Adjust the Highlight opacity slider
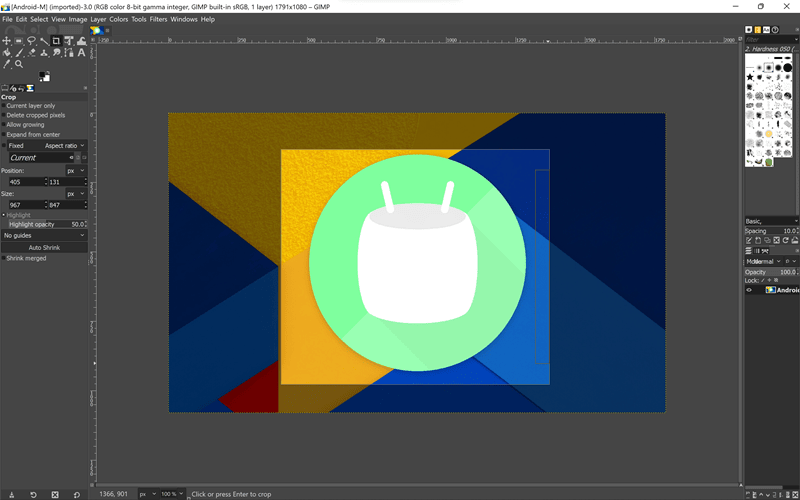Image resolution: width=800 pixels, height=500 pixels. pyautogui.click(x=47, y=224)
